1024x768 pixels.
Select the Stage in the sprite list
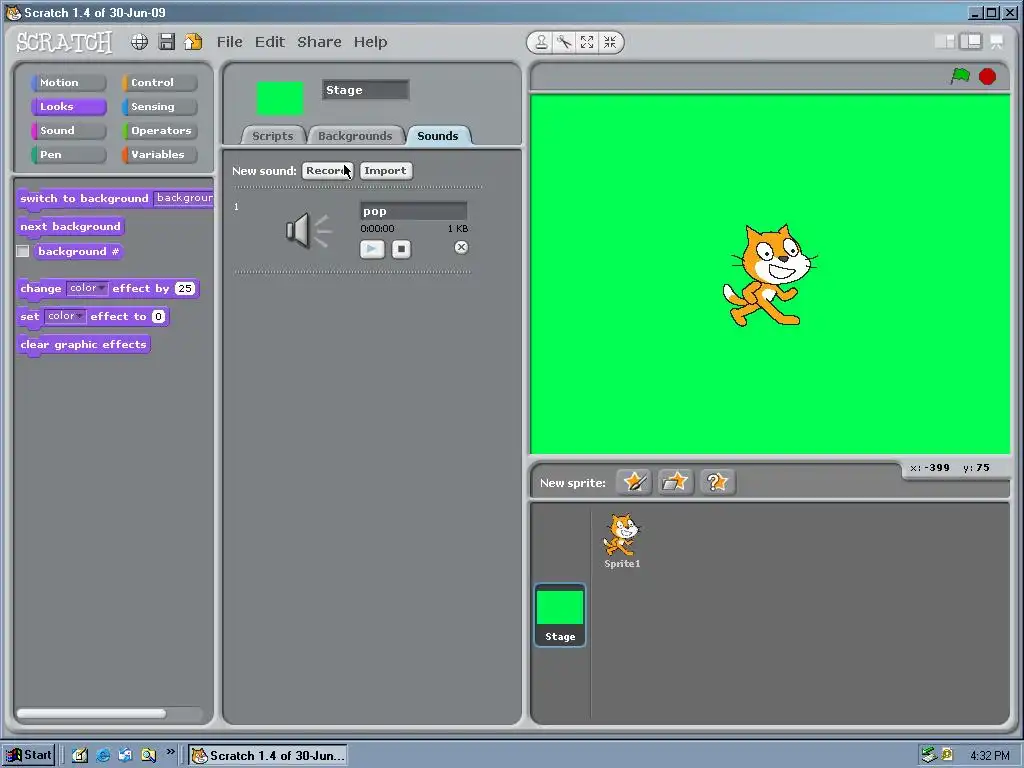click(x=560, y=615)
